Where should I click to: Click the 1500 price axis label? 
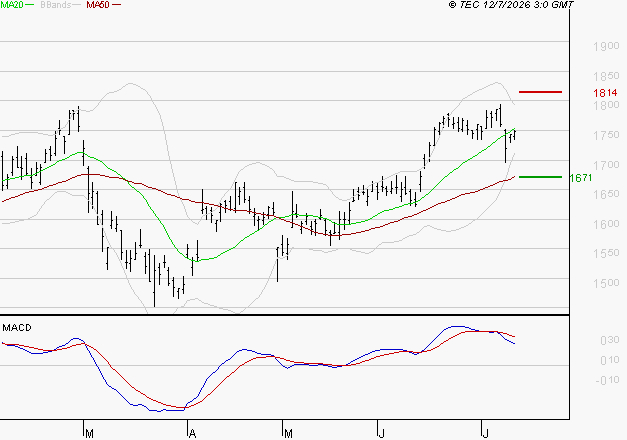pos(606,283)
